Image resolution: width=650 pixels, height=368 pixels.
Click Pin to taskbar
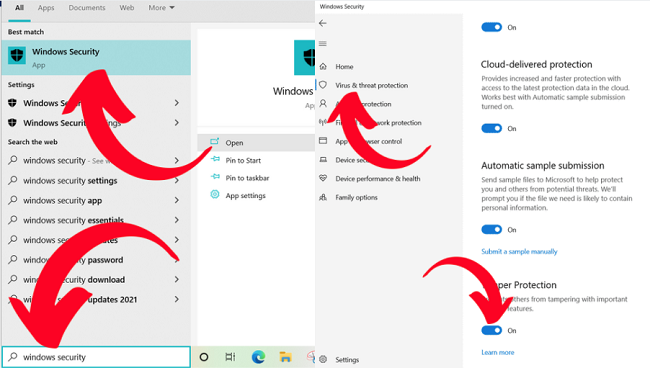[247, 178]
